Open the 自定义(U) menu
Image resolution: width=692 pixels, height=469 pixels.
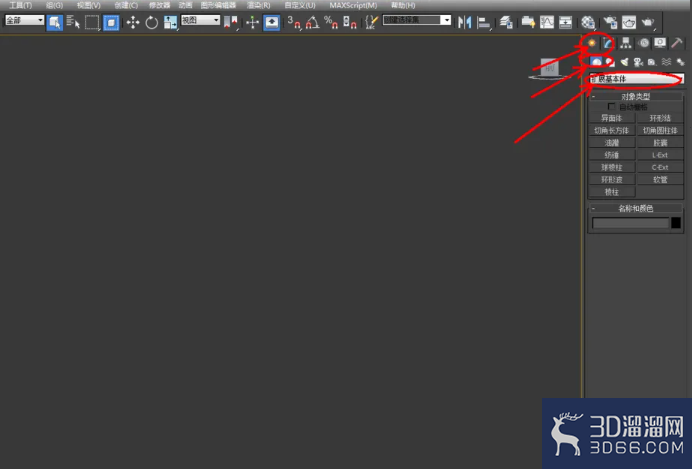click(300, 5)
